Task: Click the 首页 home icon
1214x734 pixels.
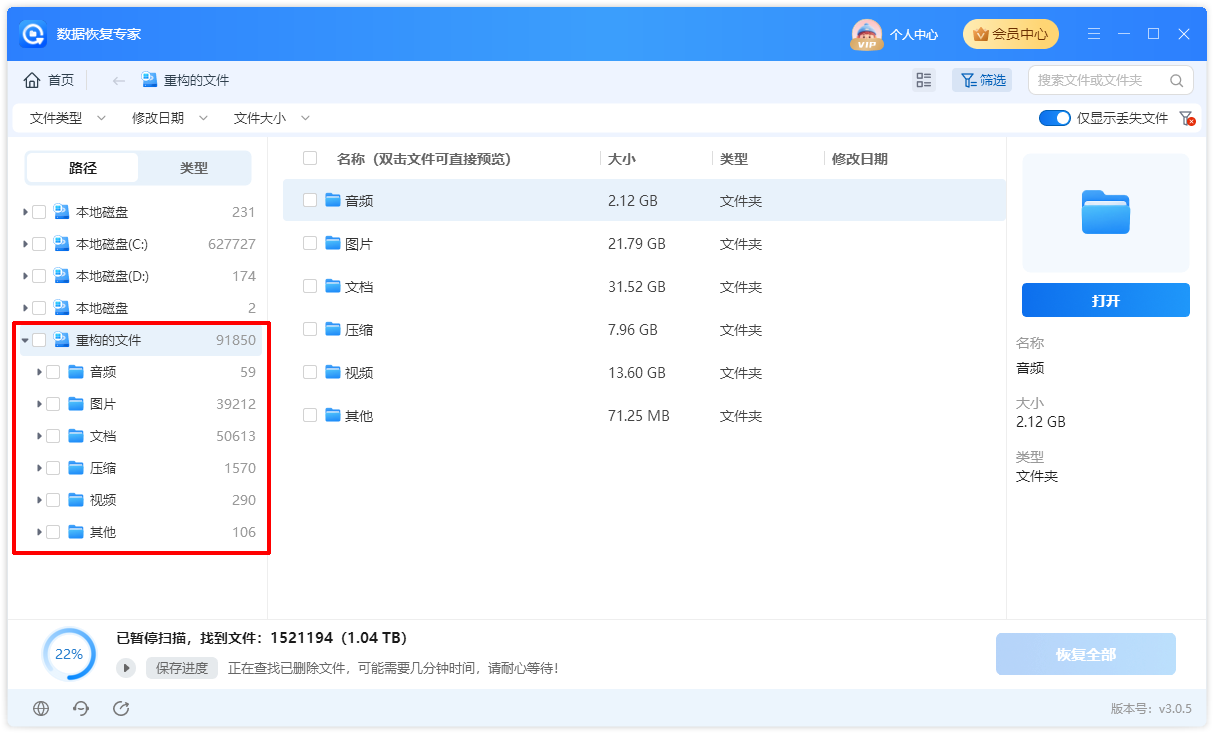Action: tap(32, 80)
